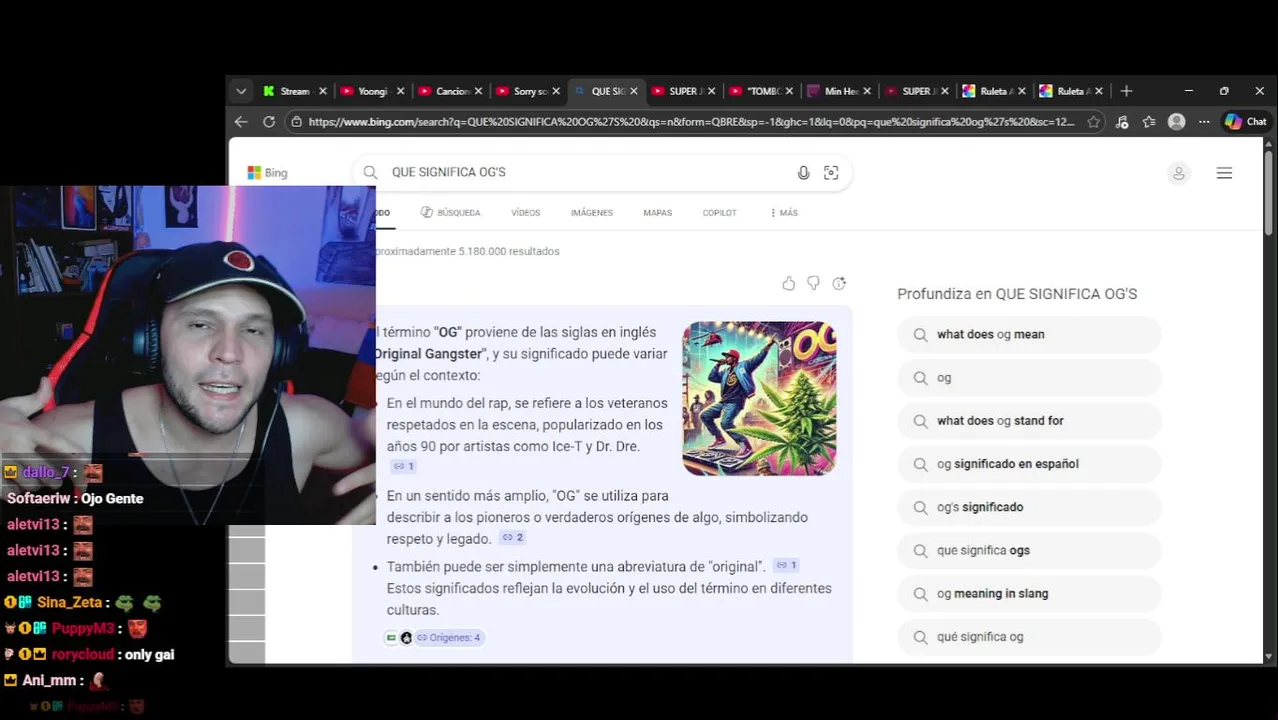Open Copilot Chat in browser toolbar
The height and width of the screenshot is (720, 1278).
tap(1246, 122)
